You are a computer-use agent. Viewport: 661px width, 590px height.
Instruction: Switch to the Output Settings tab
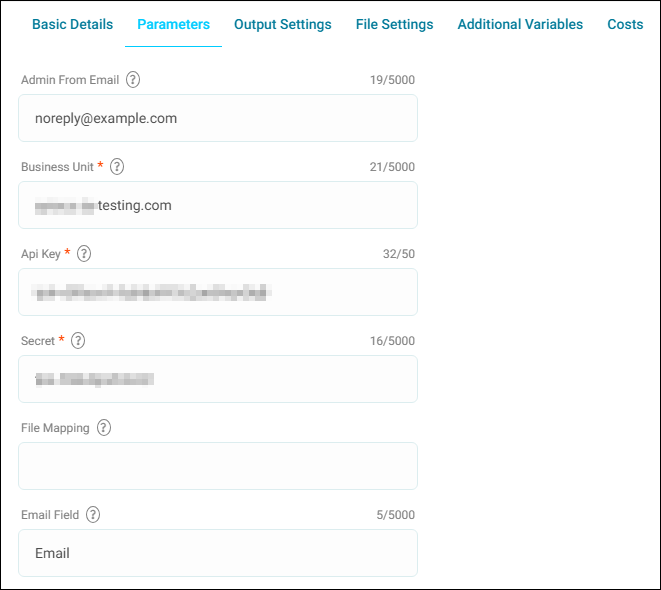pos(282,24)
